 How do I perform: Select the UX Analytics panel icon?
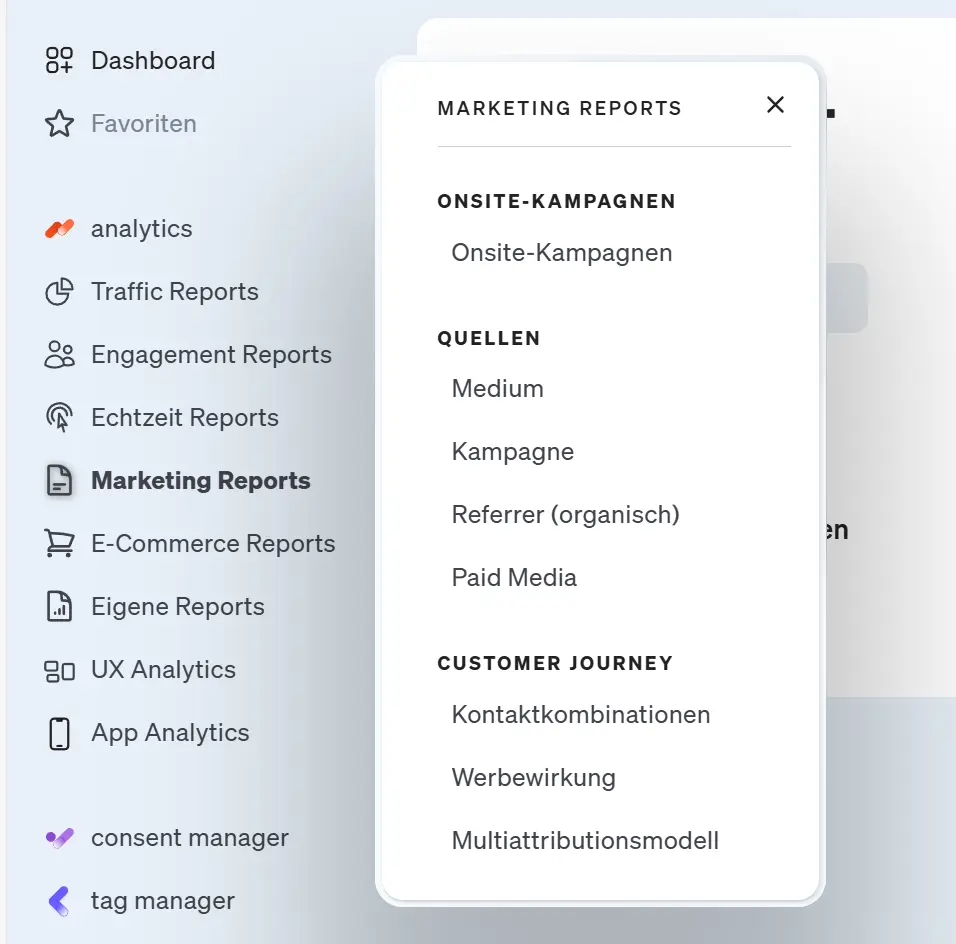coord(60,669)
